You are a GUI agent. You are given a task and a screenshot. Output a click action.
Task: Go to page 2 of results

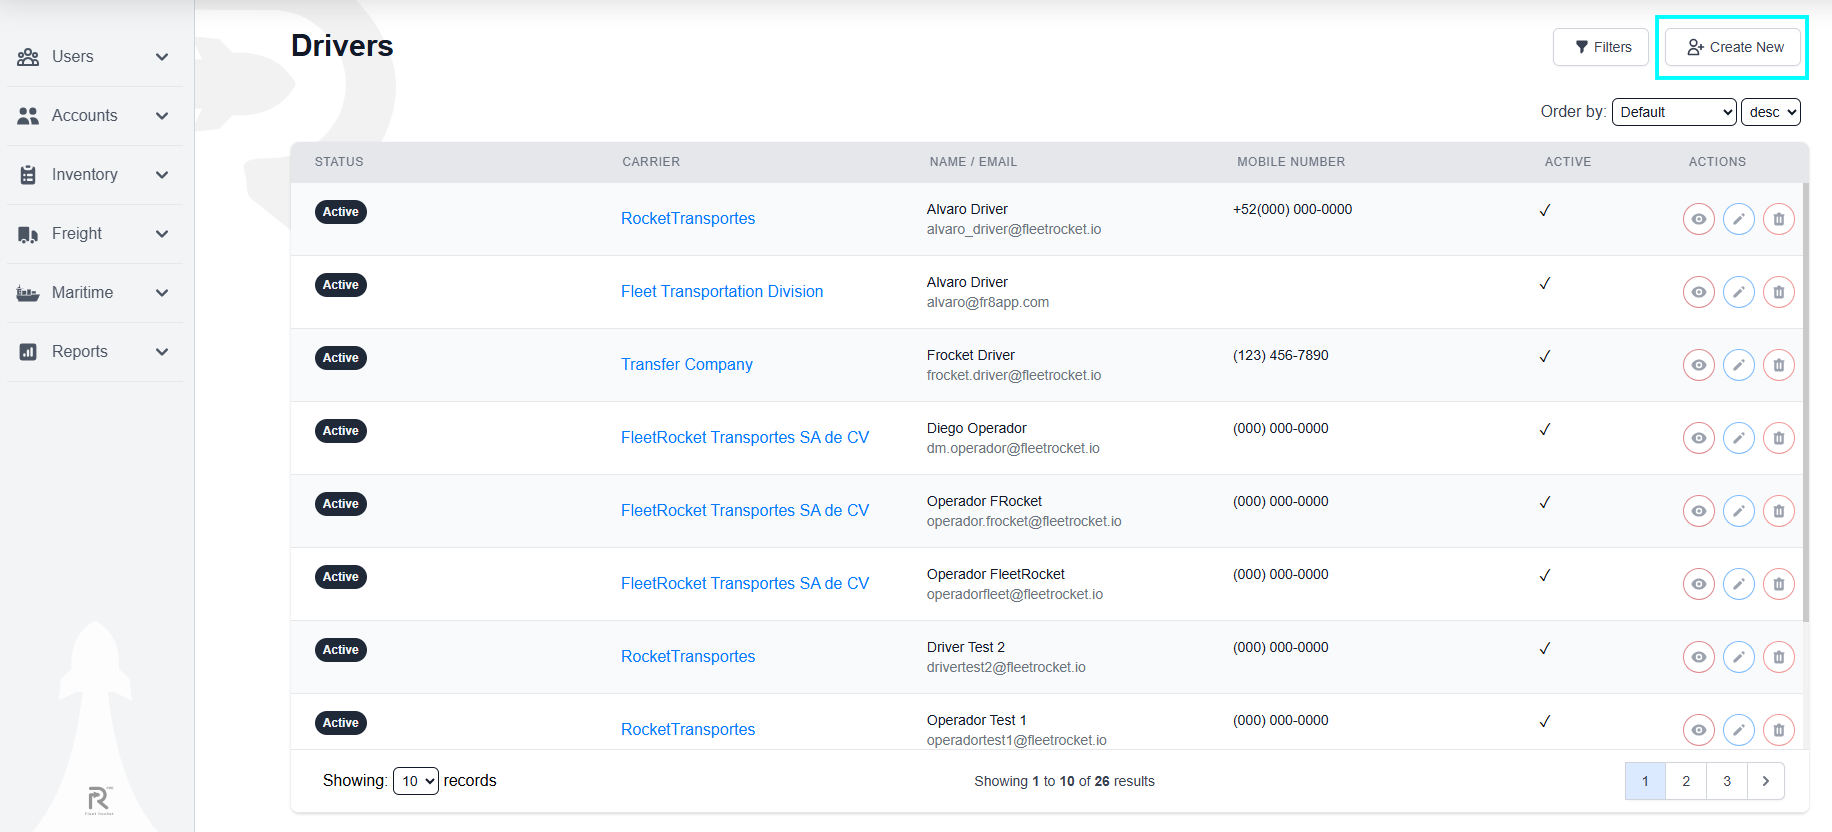click(x=1686, y=781)
